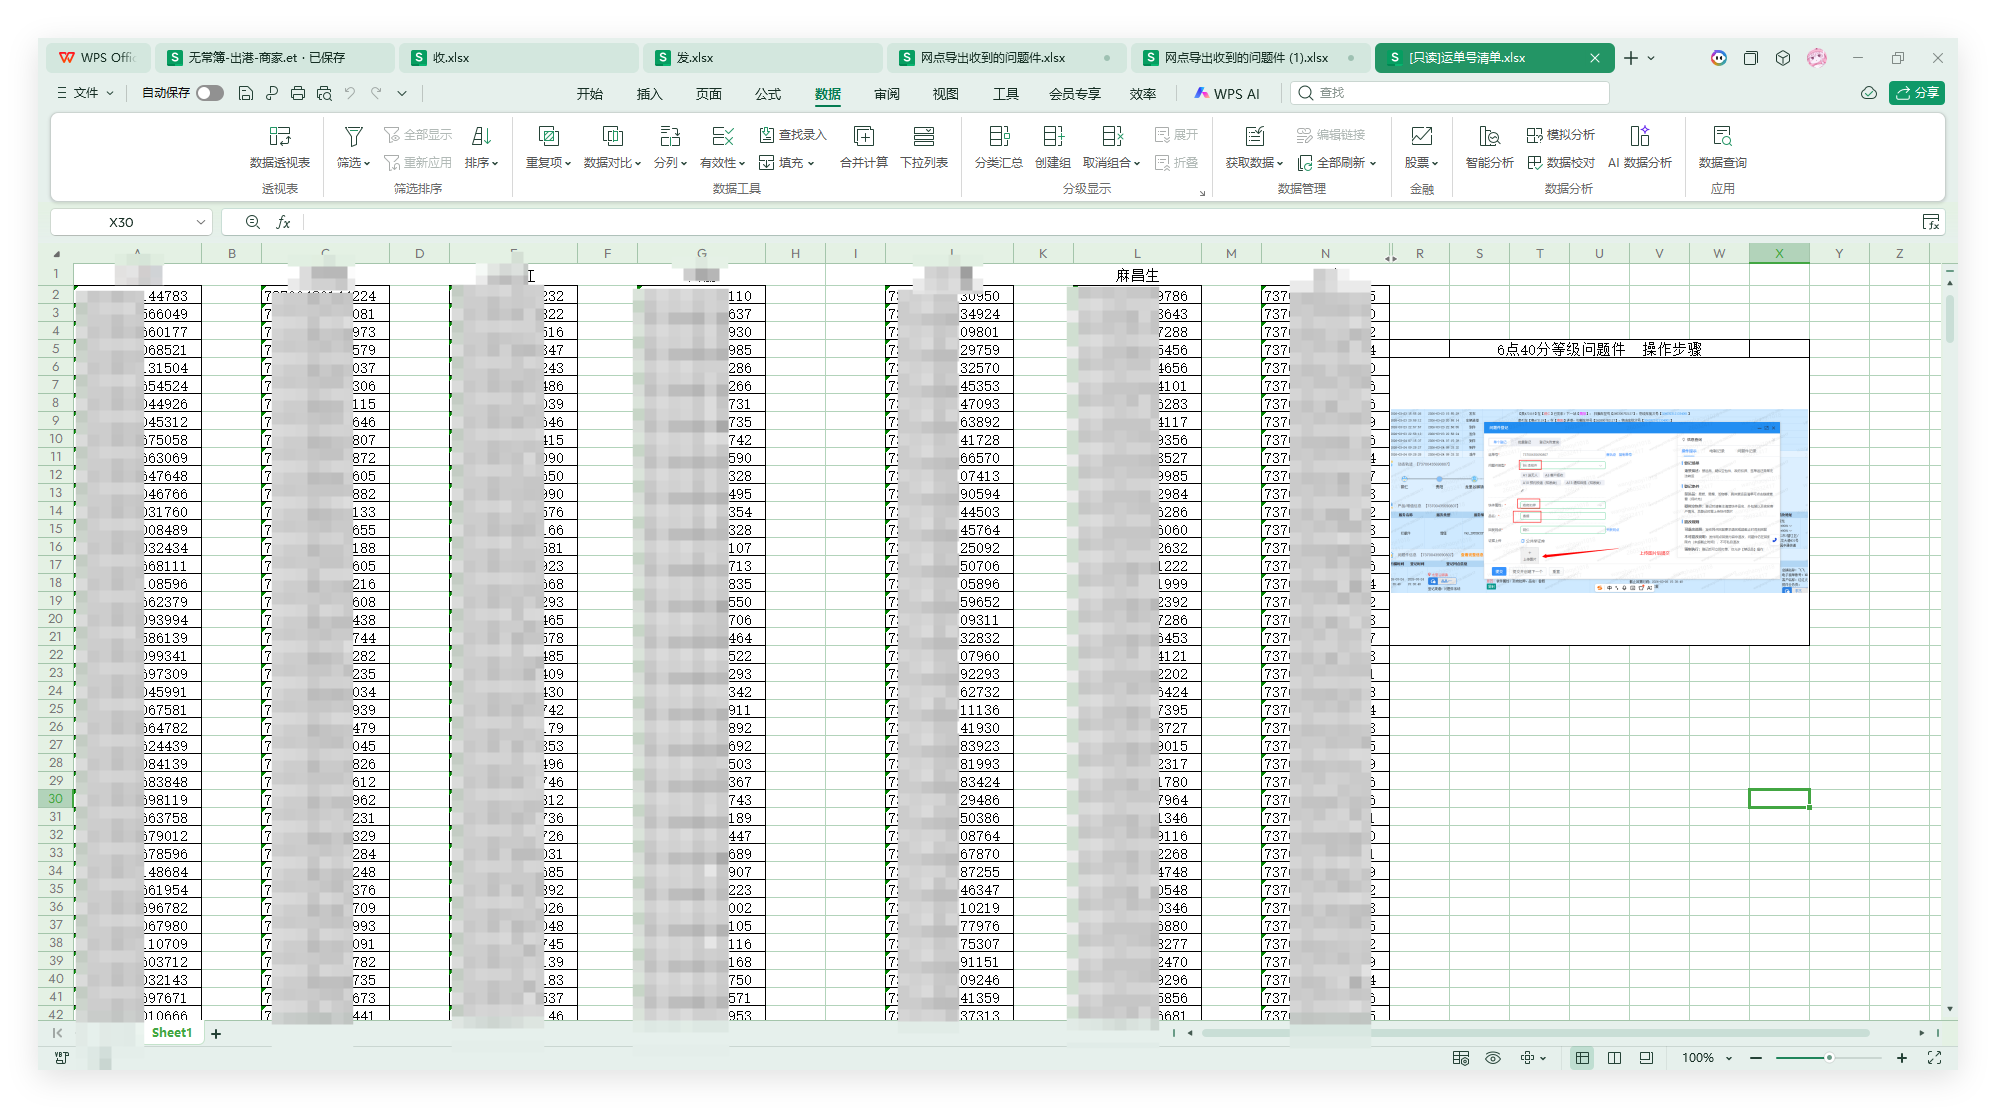Switch to the 公式 ribbon tab

click(768, 94)
